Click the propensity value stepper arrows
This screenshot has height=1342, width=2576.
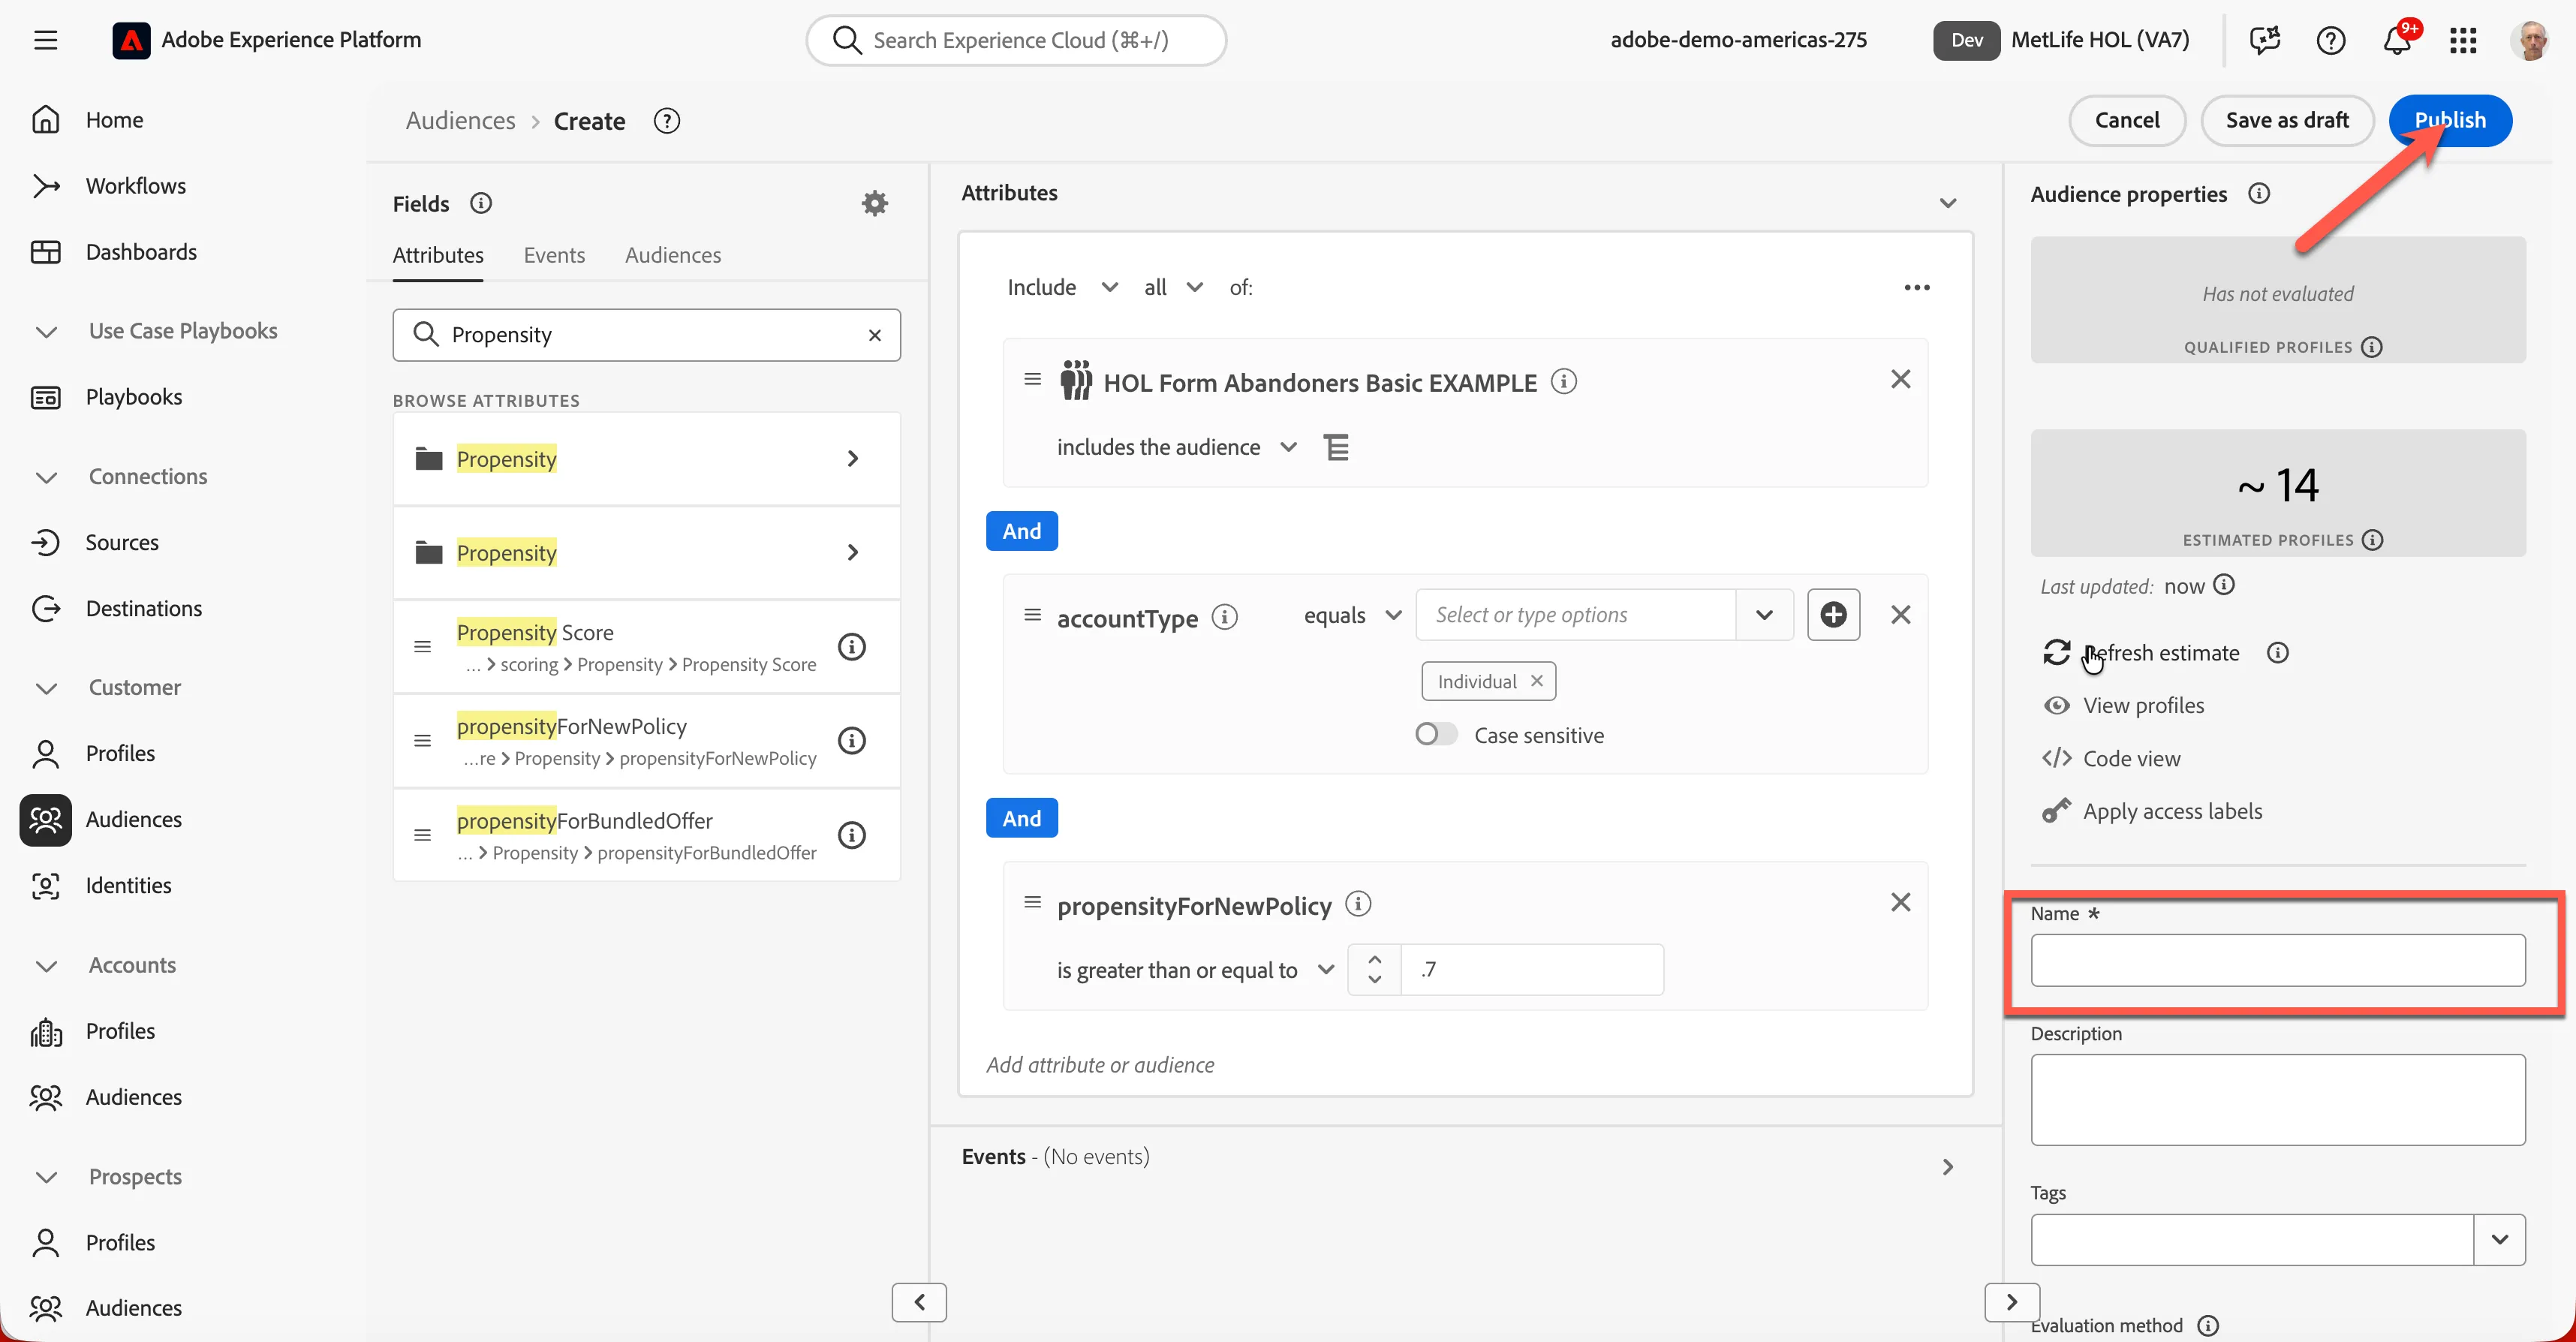point(1375,969)
